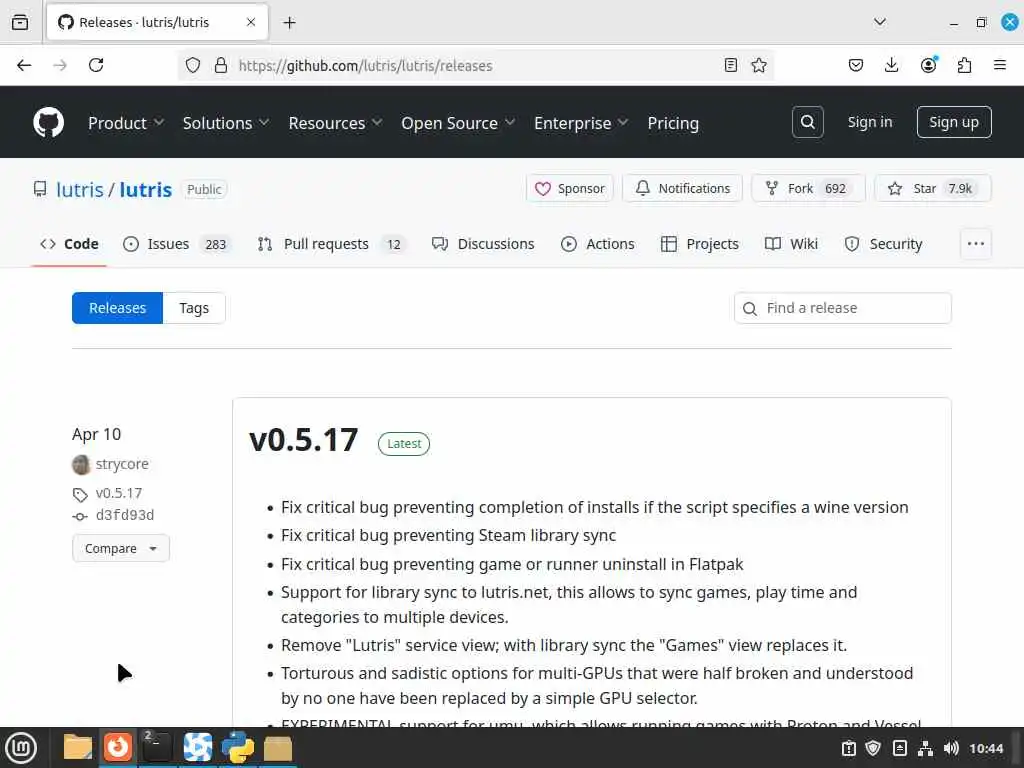Click the Pricing link

click(x=673, y=123)
